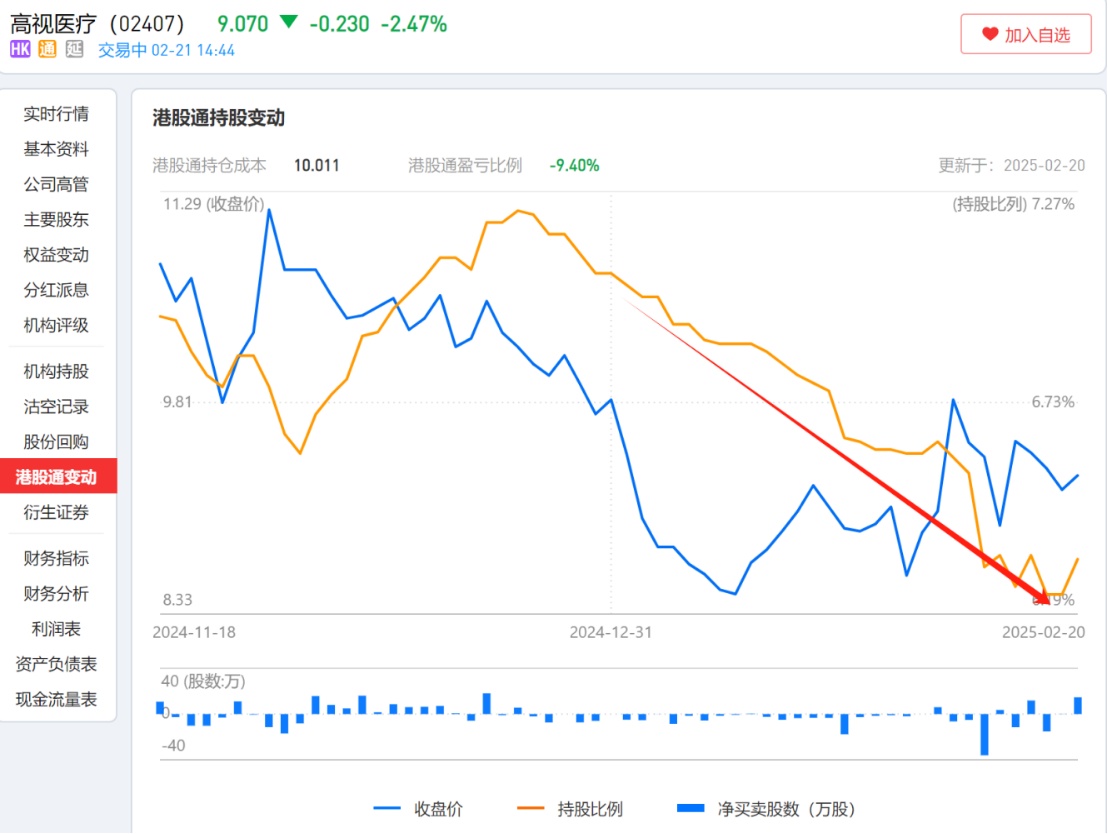Select the active 港股通变动 tab

[x=56, y=477]
